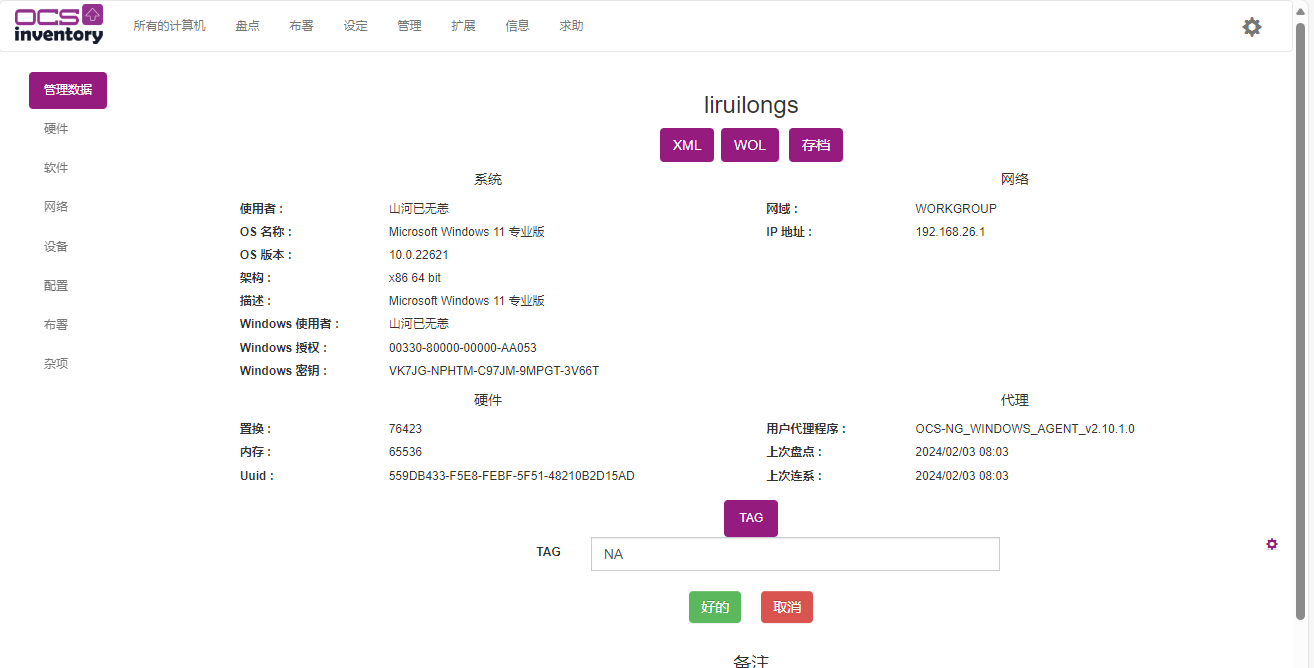
Task: Click the red 取消 button
Action: (787, 607)
